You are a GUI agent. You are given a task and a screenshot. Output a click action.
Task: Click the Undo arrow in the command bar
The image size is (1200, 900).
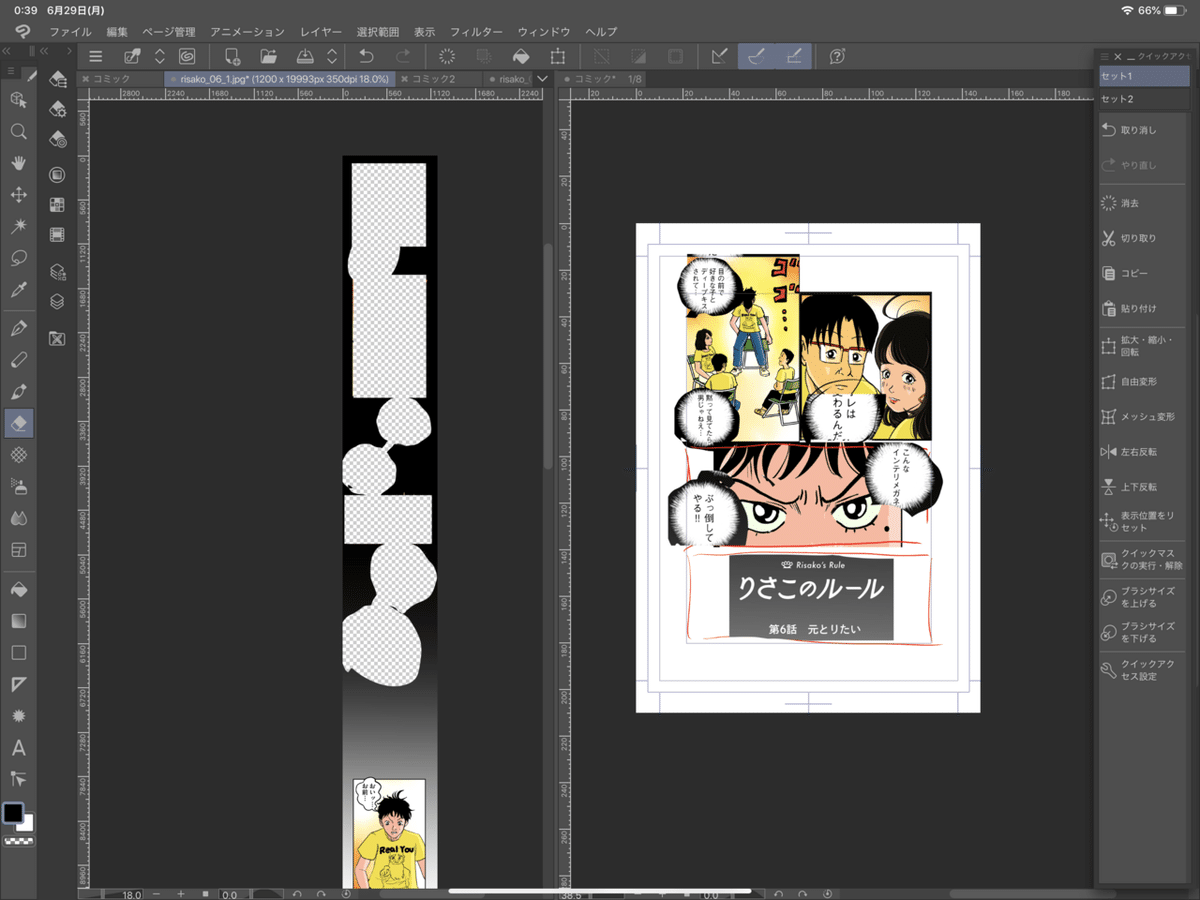[x=366, y=57]
